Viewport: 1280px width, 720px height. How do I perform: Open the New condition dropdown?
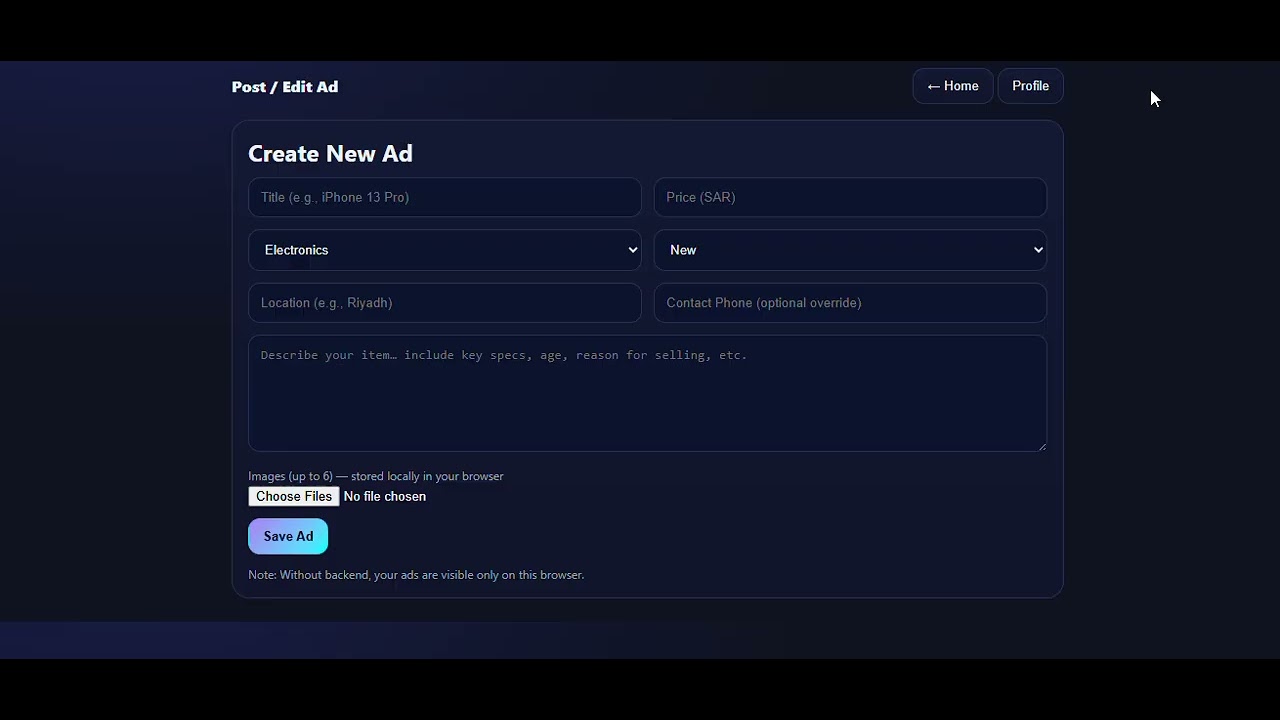click(x=850, y=250)
